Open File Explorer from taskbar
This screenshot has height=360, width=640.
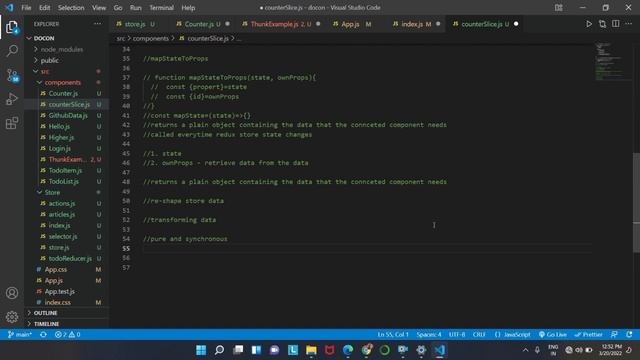pyautogui.click(x=311, y=350)
